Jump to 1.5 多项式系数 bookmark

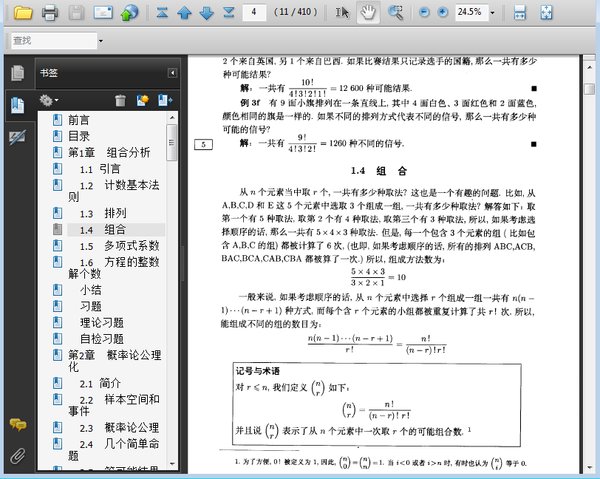coord(119,246)
